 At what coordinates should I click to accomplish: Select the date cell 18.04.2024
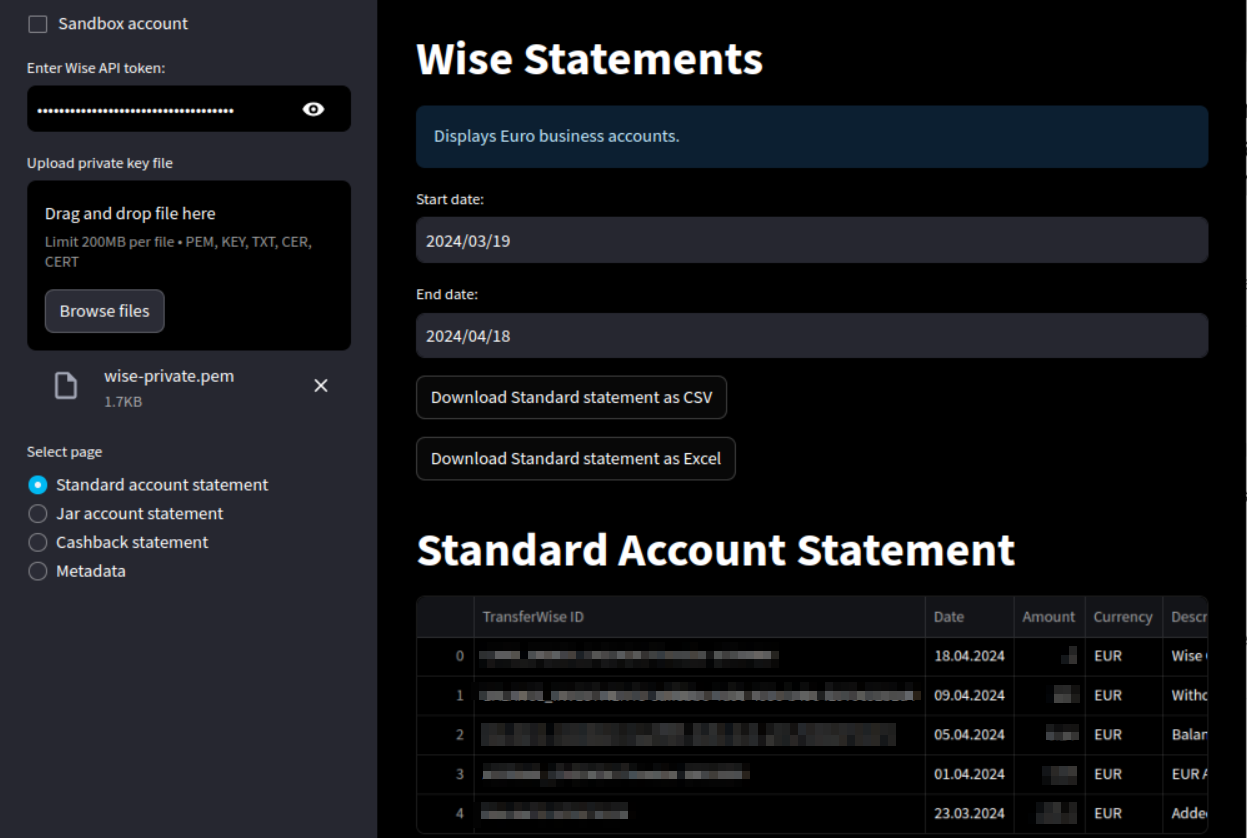click(969, 657)
